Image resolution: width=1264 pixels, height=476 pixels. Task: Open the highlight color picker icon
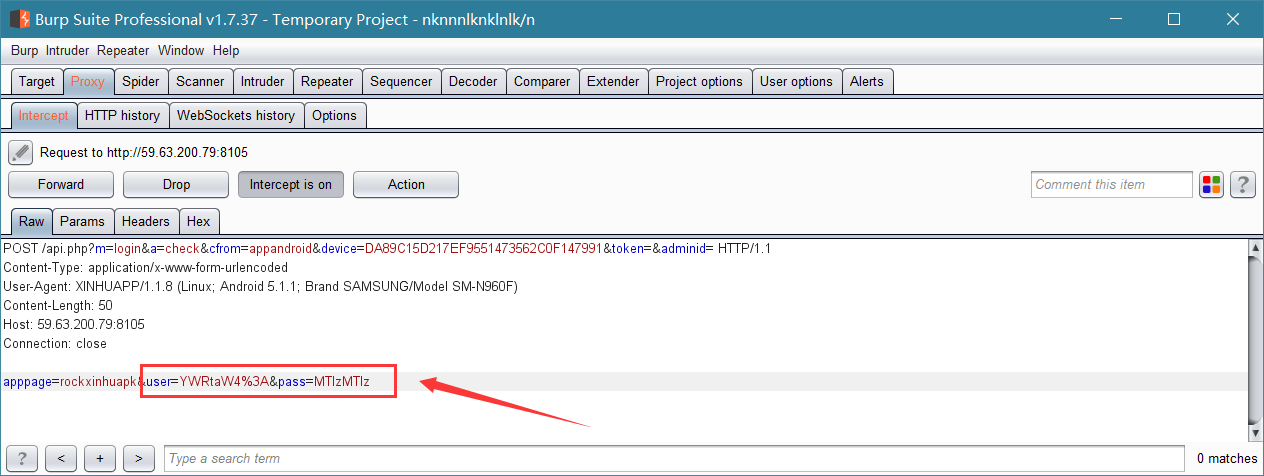(1212, 184)
